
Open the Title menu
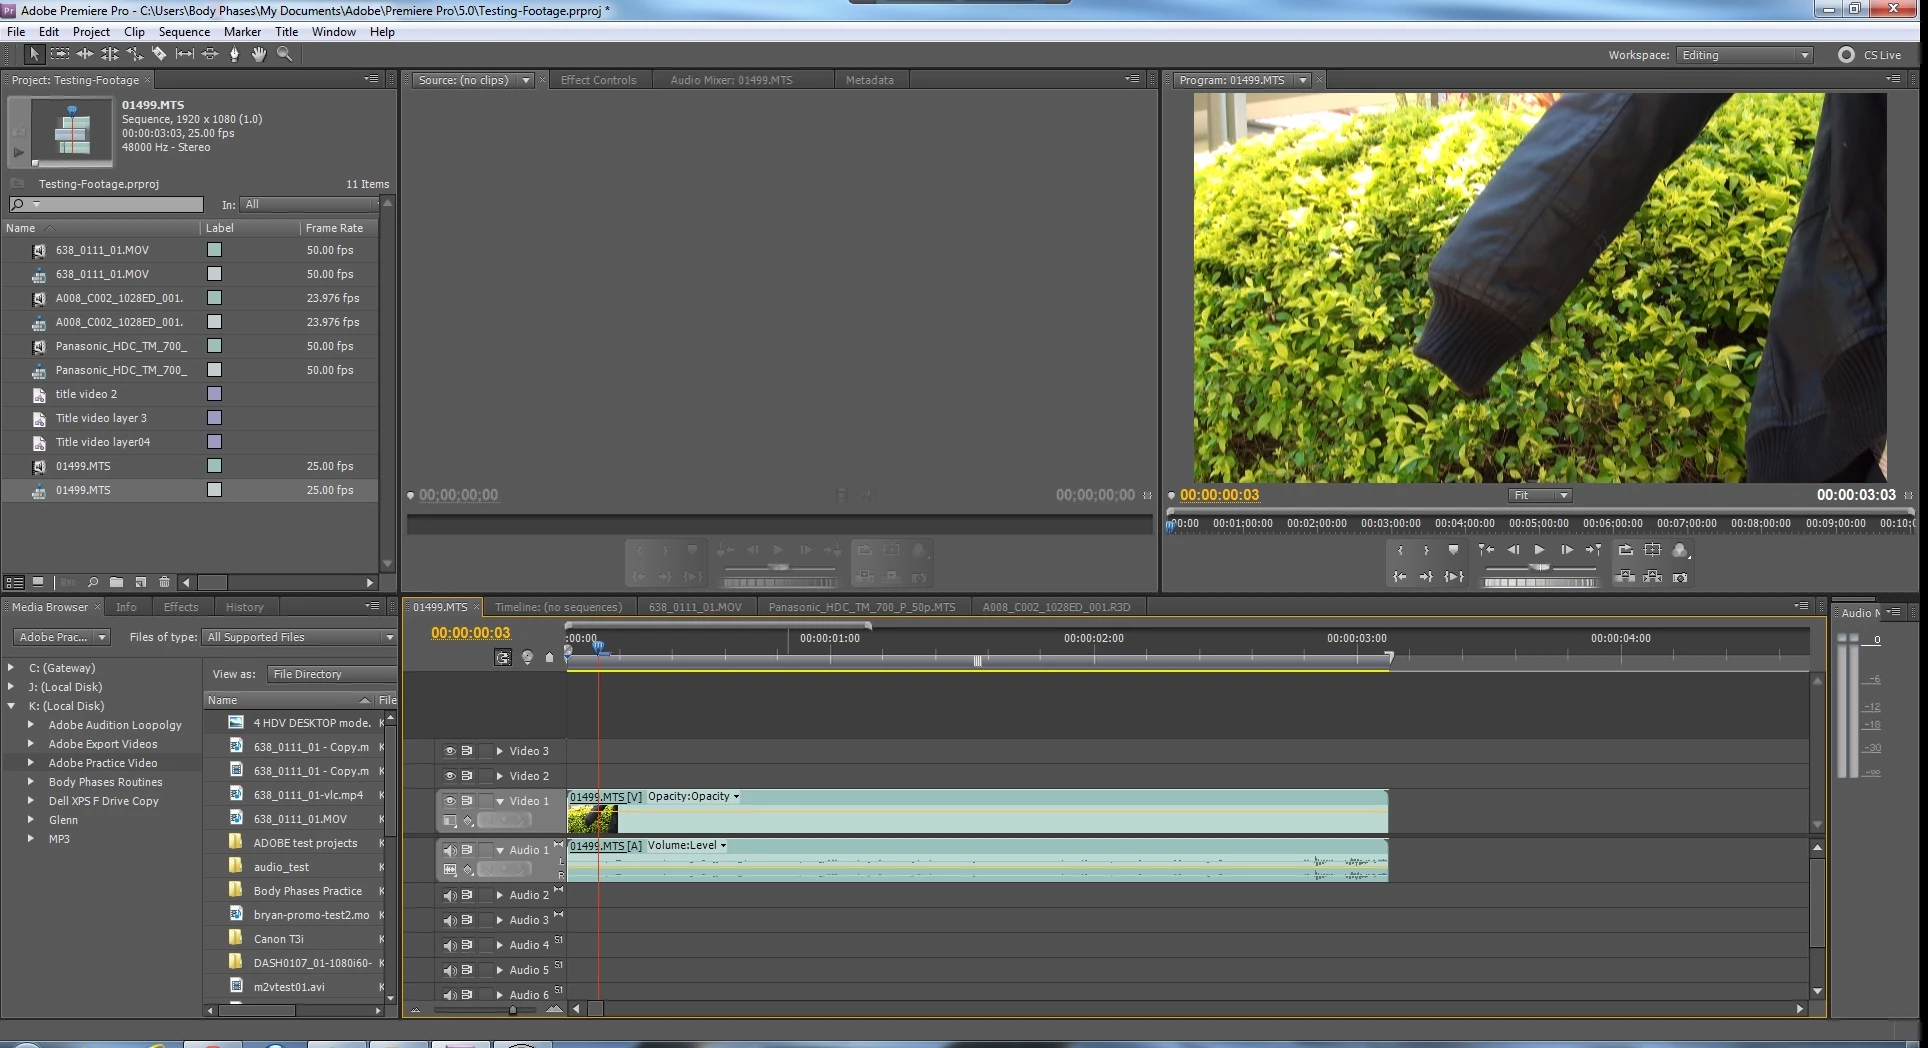click(x=286, y=32)
